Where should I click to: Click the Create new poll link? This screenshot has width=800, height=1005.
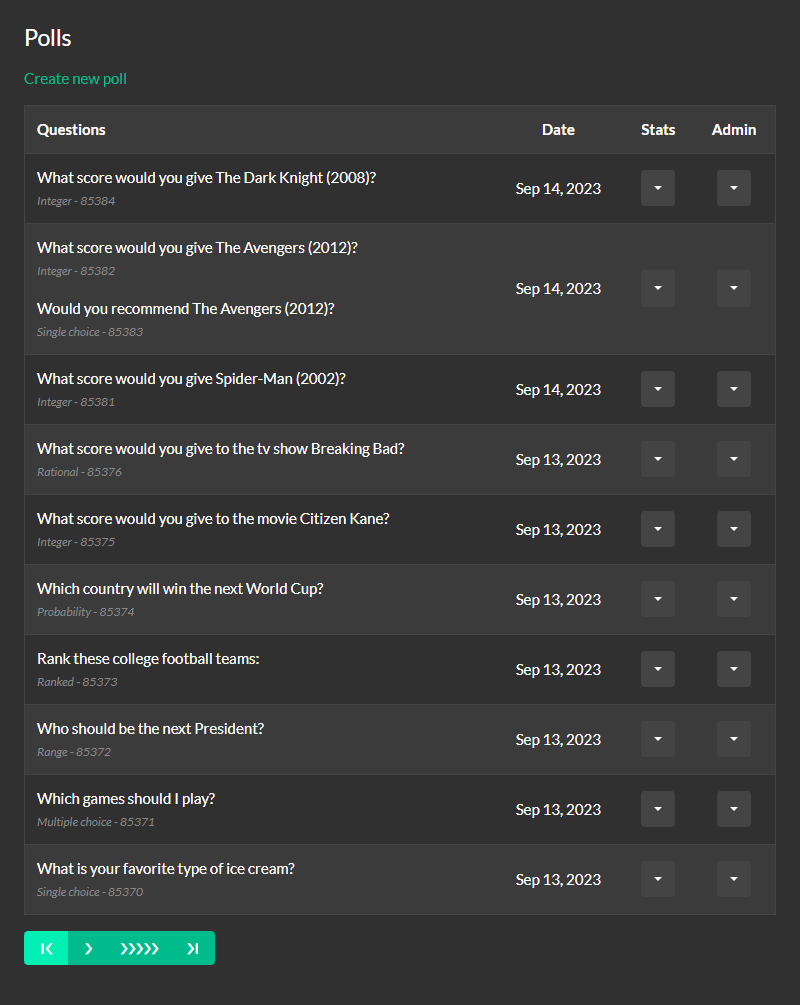point(75,78)
